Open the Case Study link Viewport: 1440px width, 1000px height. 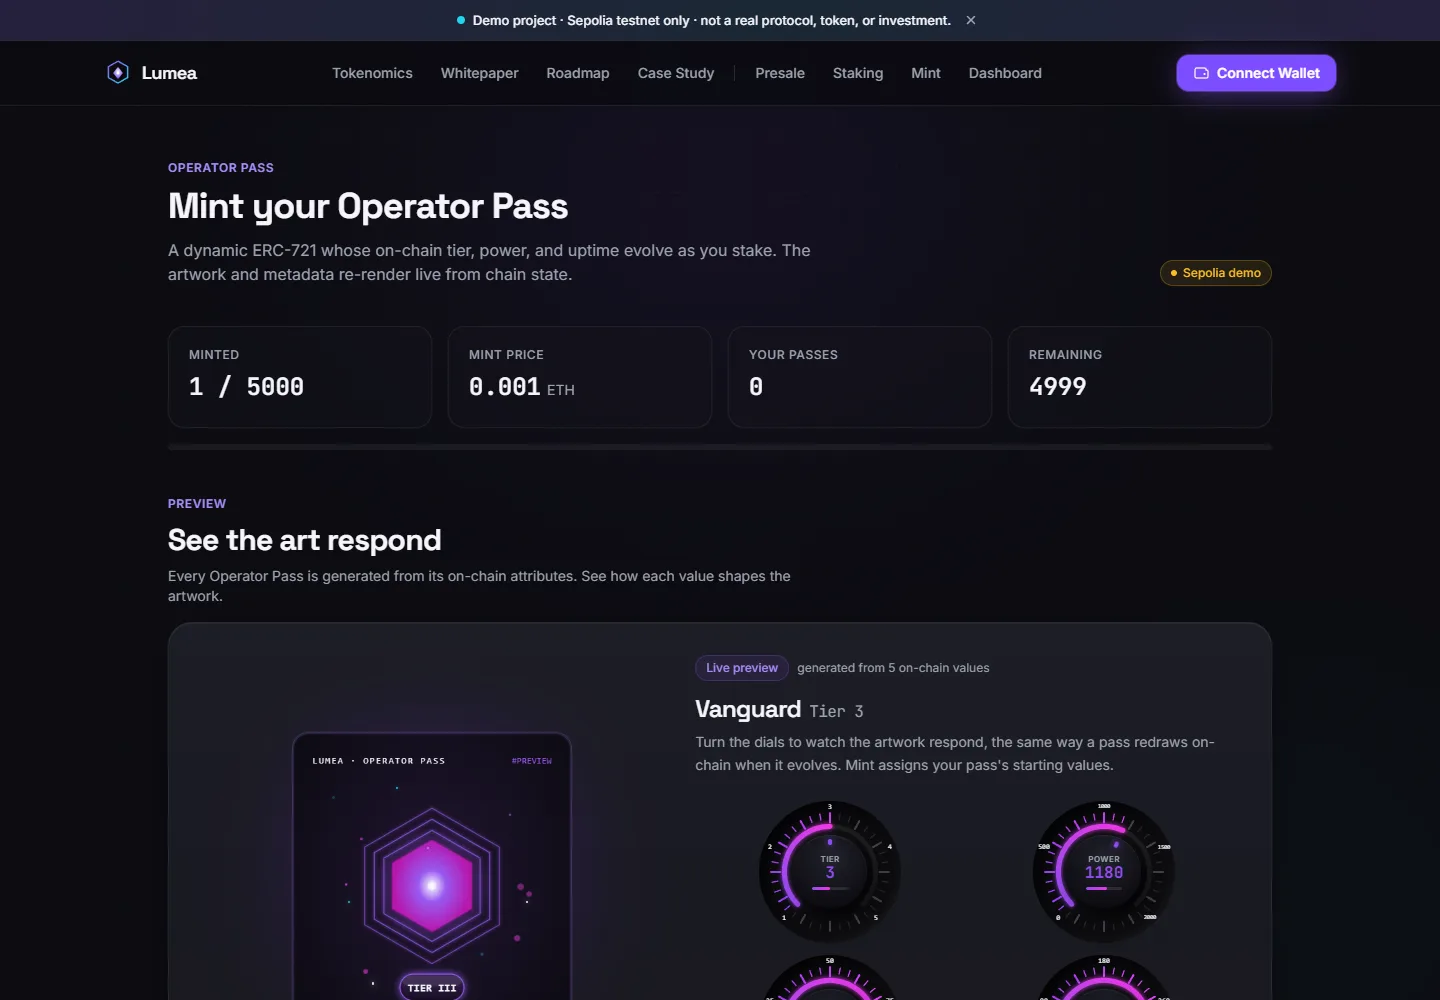coord(676,73)
